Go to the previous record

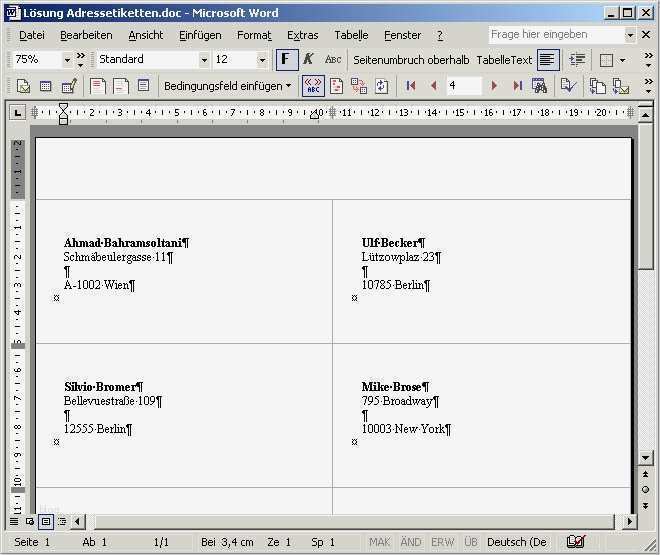[434, 86]
